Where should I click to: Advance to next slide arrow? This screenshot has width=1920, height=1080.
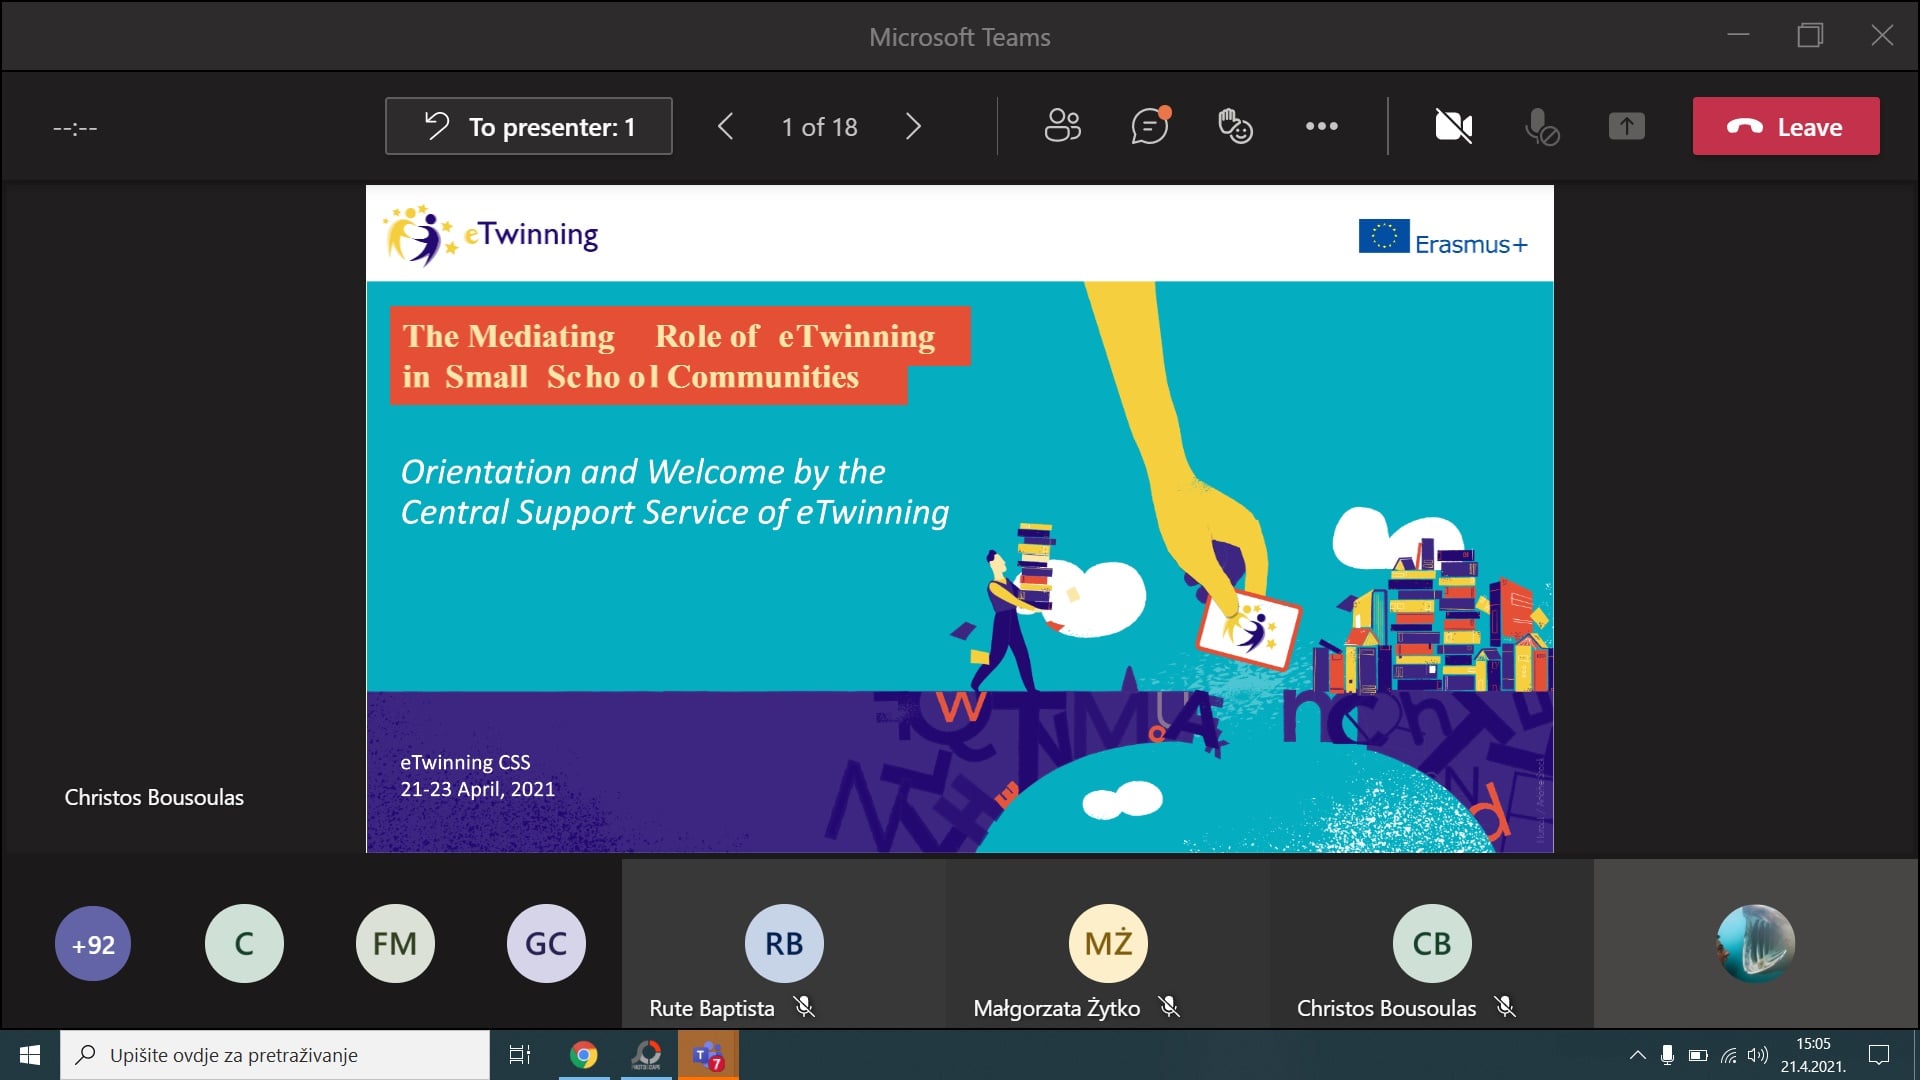913,127
